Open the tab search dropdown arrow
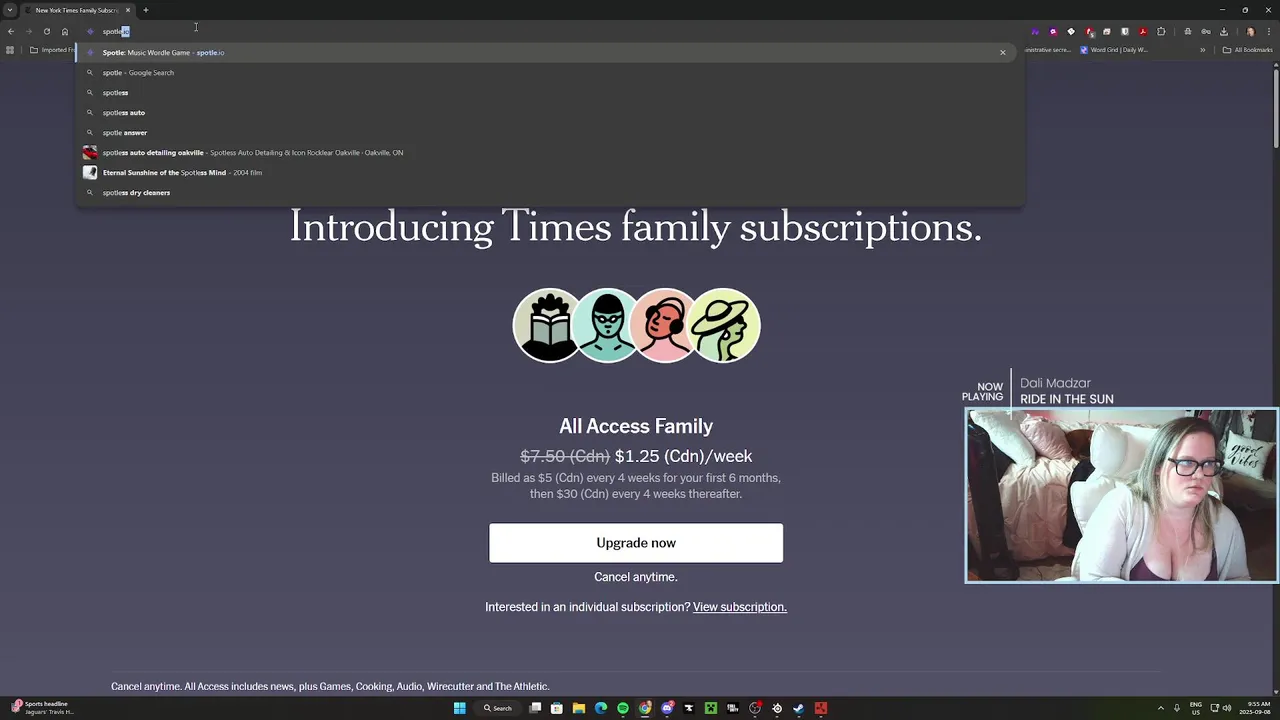The image size is (1280, 720). [10, 10]
